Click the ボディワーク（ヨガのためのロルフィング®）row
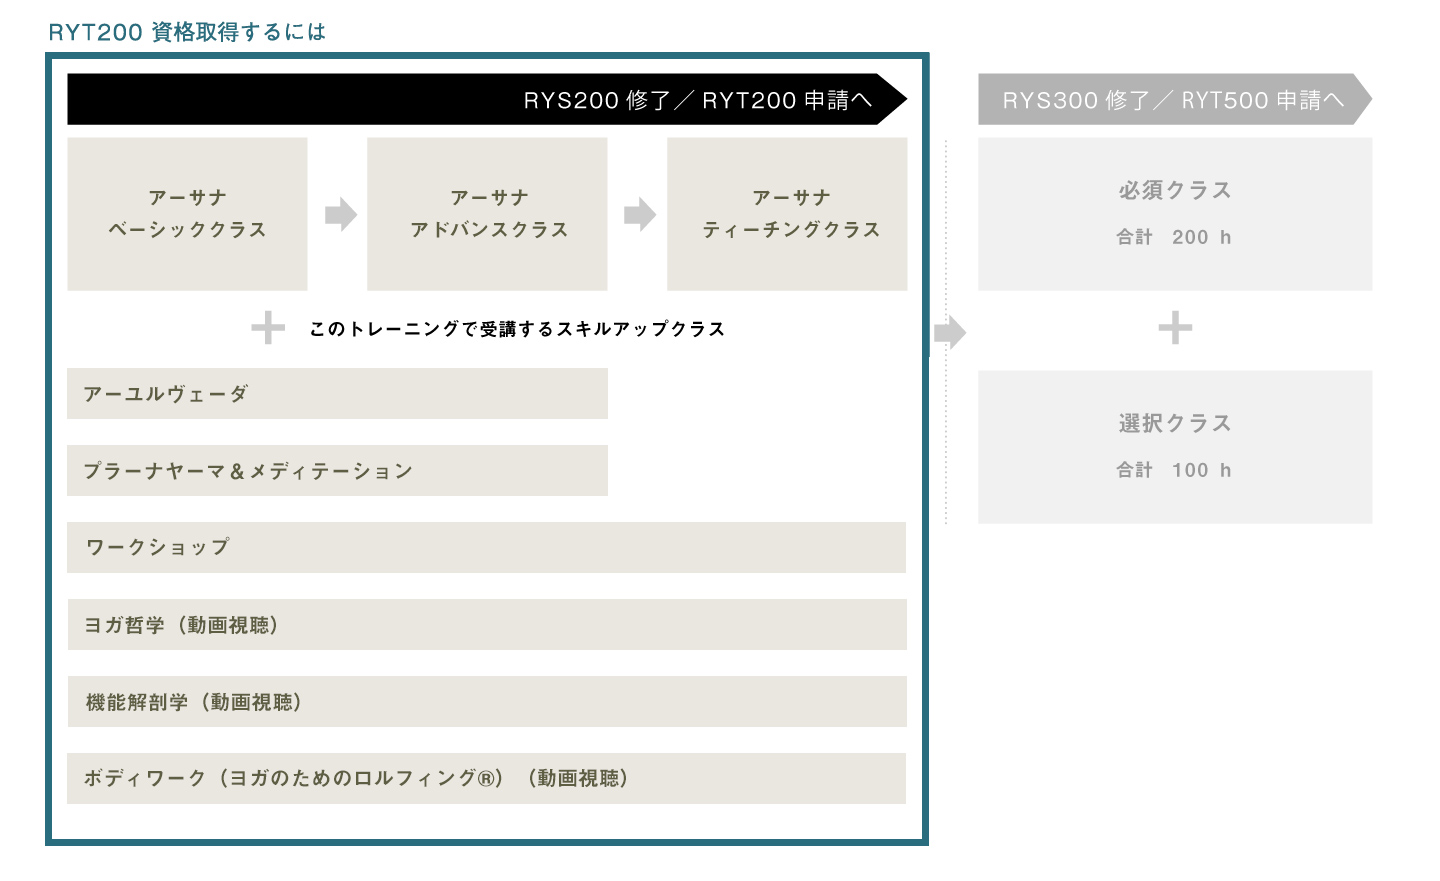The height and width of the screenshot is (881, 1440). [487, 778]
